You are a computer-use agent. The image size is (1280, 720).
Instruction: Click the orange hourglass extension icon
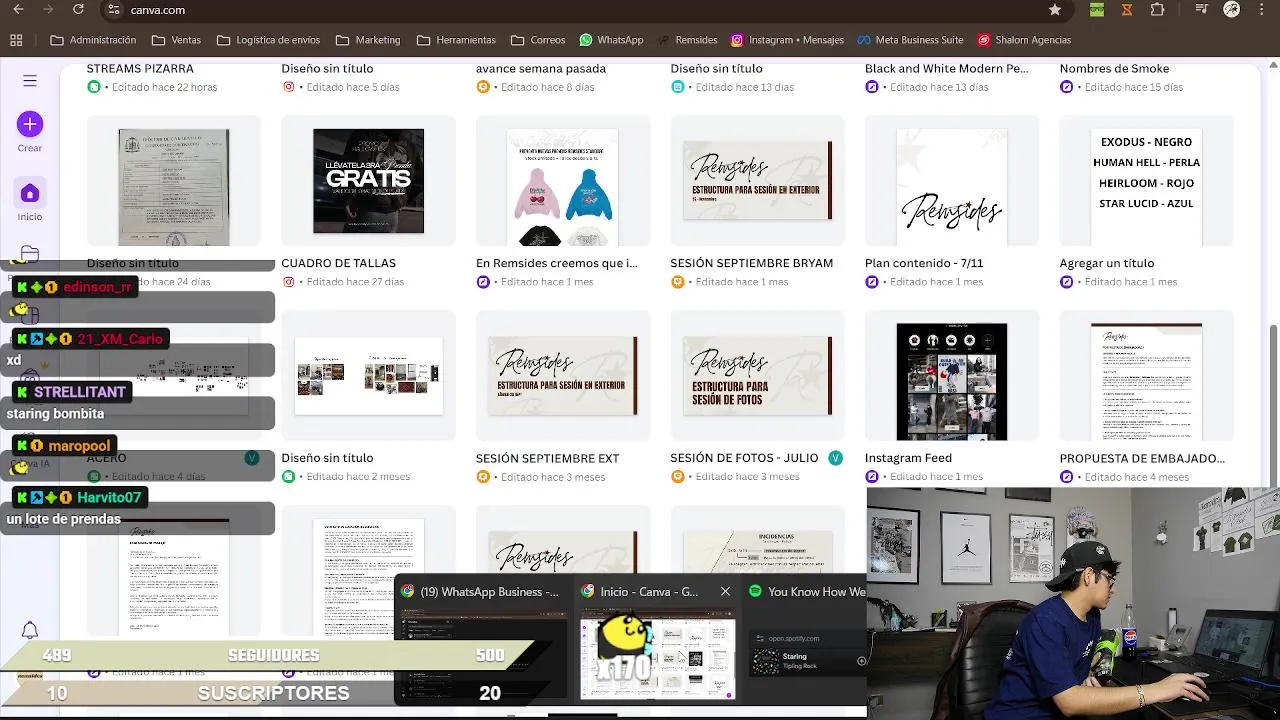[1127, 10]
